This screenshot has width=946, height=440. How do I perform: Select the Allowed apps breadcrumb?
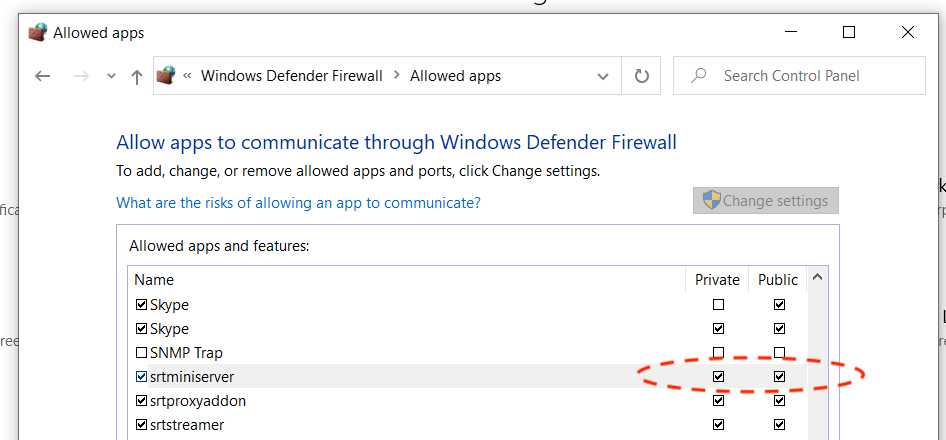tap(456, 76)
